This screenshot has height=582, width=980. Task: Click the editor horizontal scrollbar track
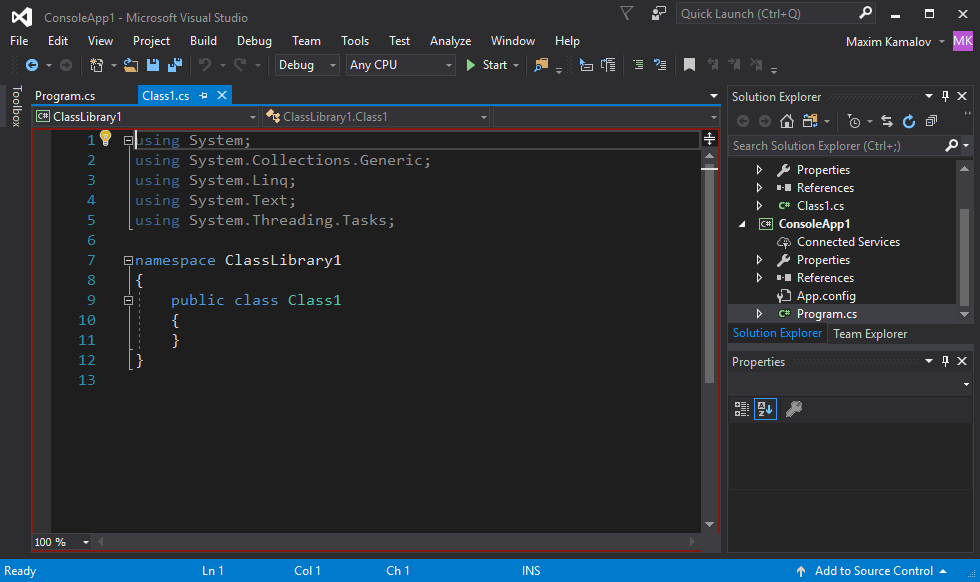point(396,542)
